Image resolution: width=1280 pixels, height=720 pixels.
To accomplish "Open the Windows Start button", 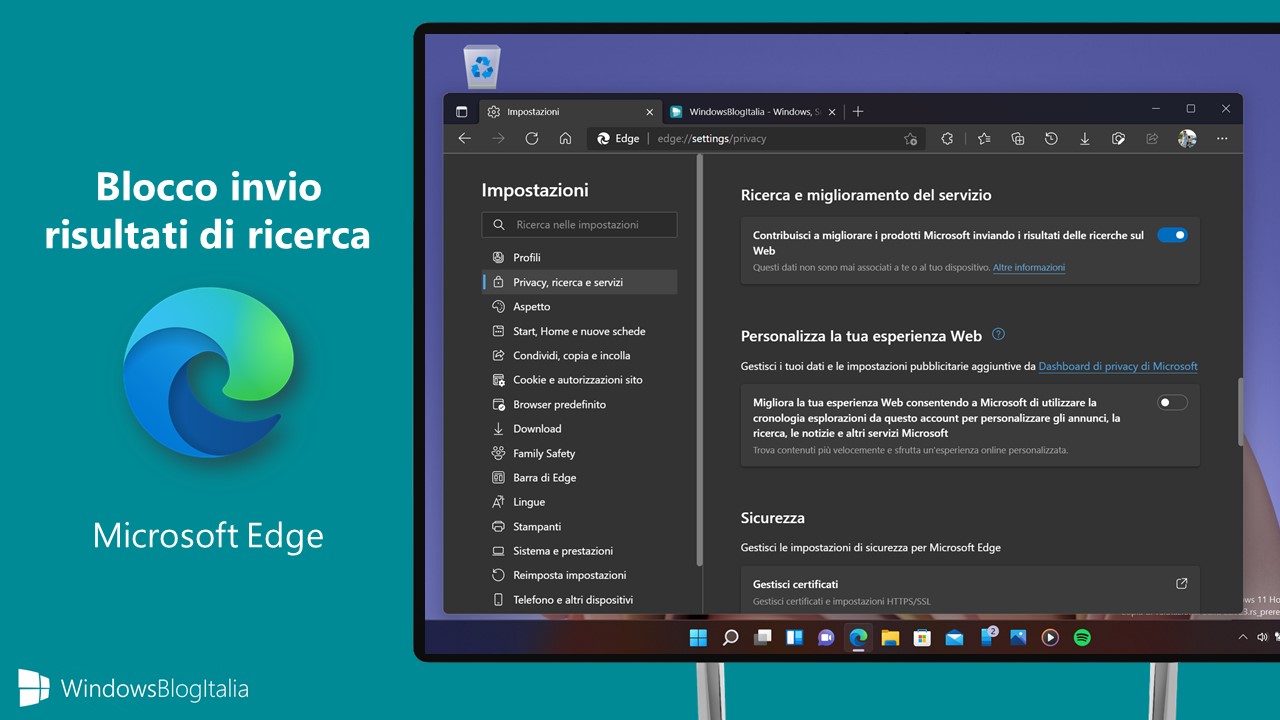I will tap(698, 637).
